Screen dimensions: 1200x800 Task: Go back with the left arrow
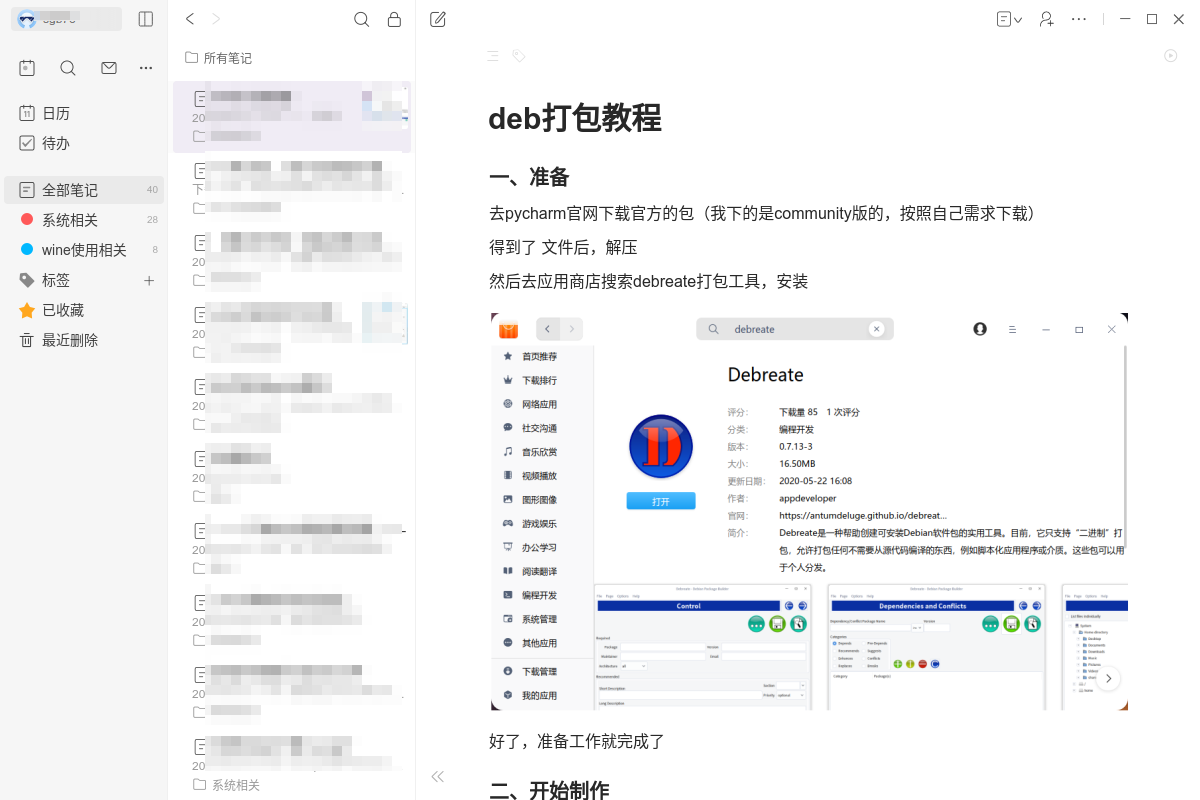pos(190,19)
